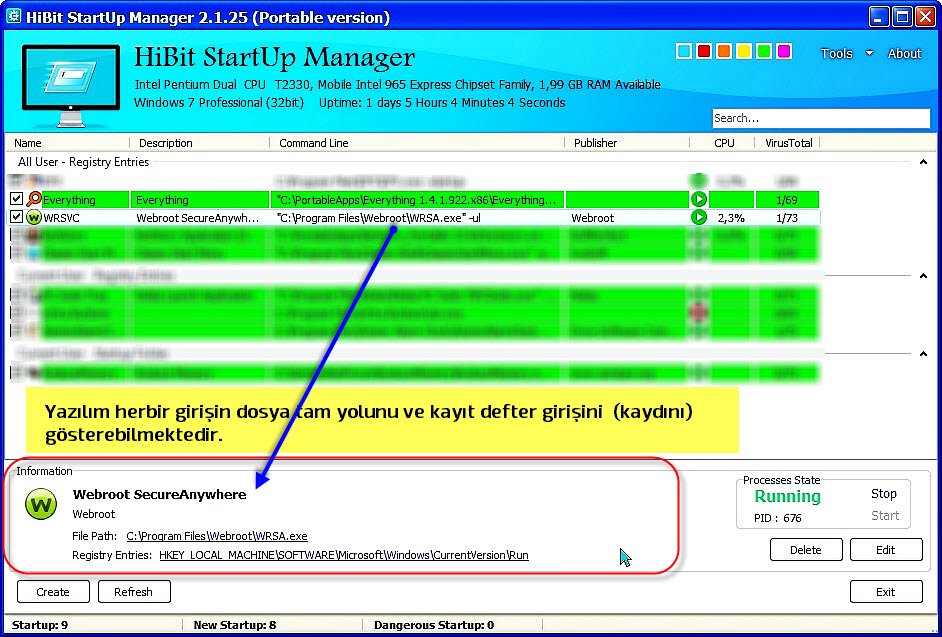
Task: Click the Startup: 9 status bar entry
Action: click(x=40, y=625)
